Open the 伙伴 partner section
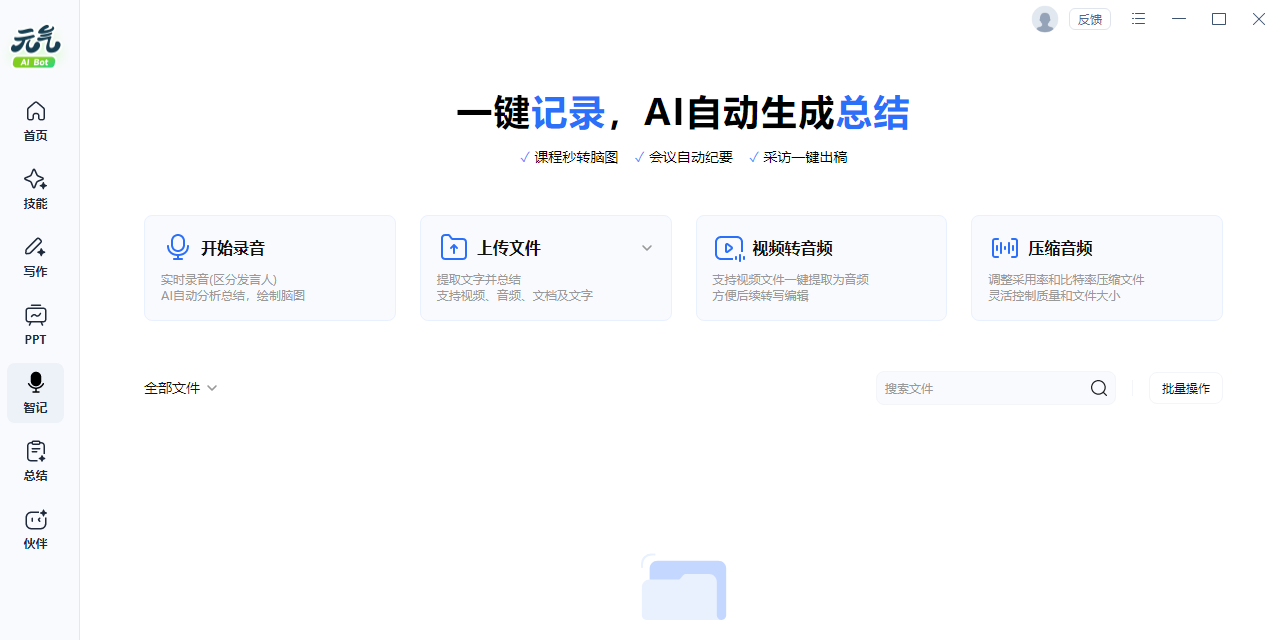The height and width of the screenshot is (640, 1280). (x=35, y=528)
